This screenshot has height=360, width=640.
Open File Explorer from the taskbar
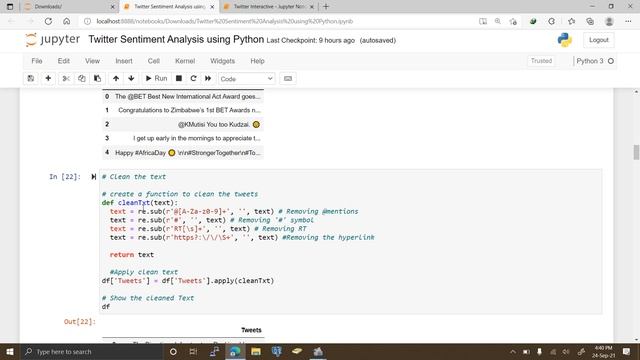click(256, 351)
